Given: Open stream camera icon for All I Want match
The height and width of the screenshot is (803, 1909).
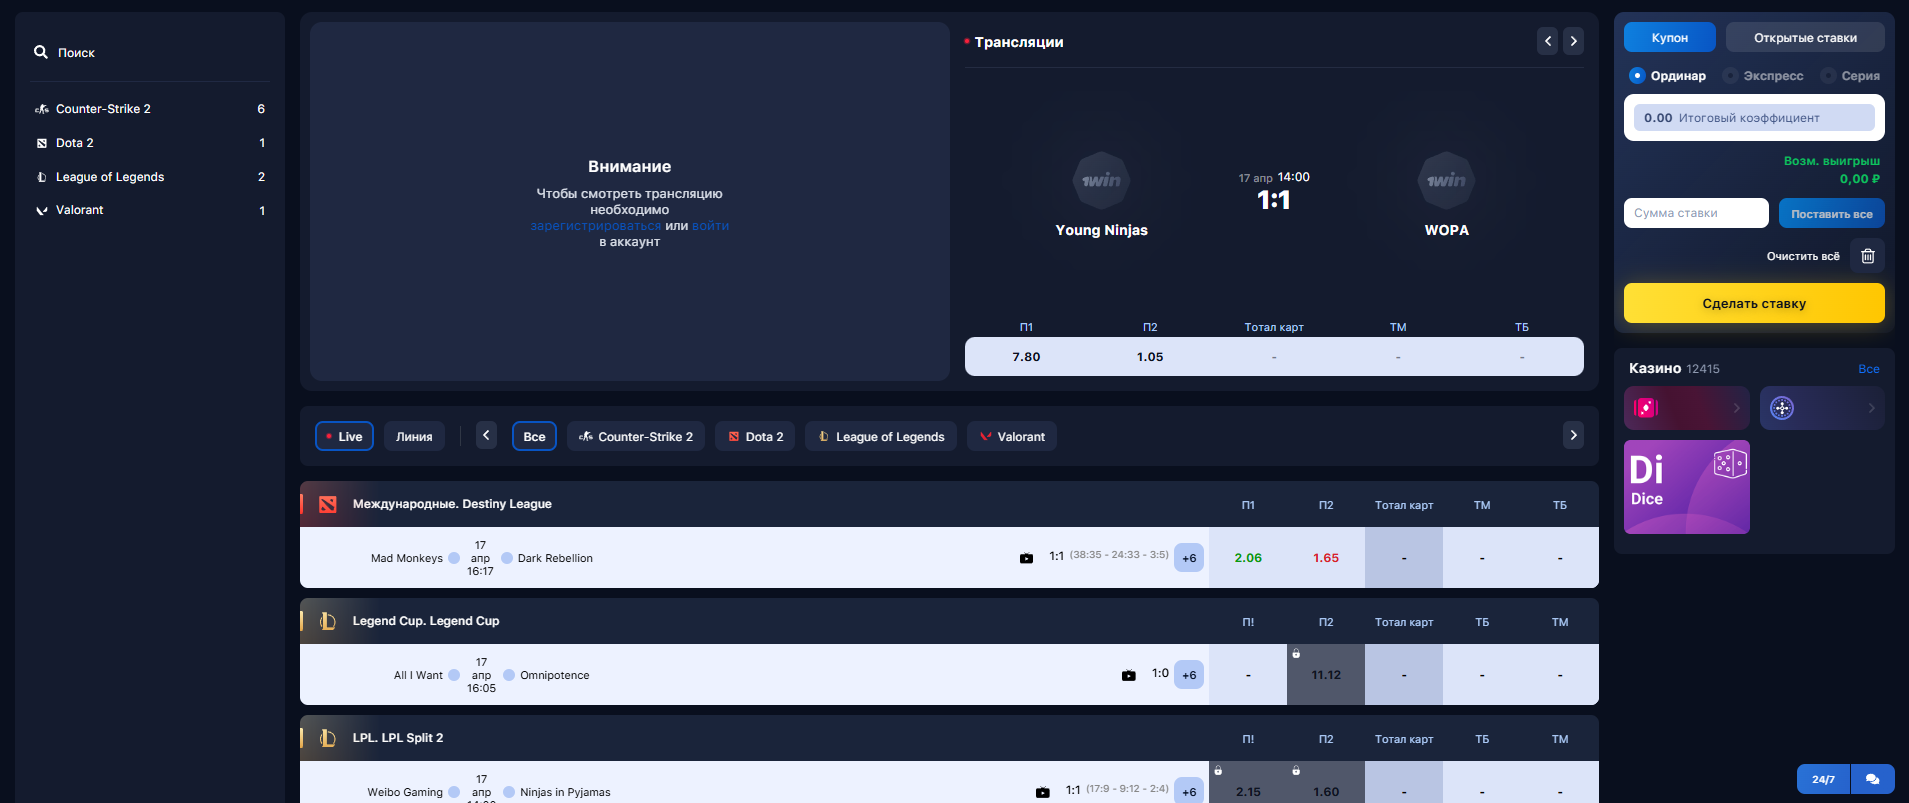Looking at the screenshot, I should (1128, 675).
